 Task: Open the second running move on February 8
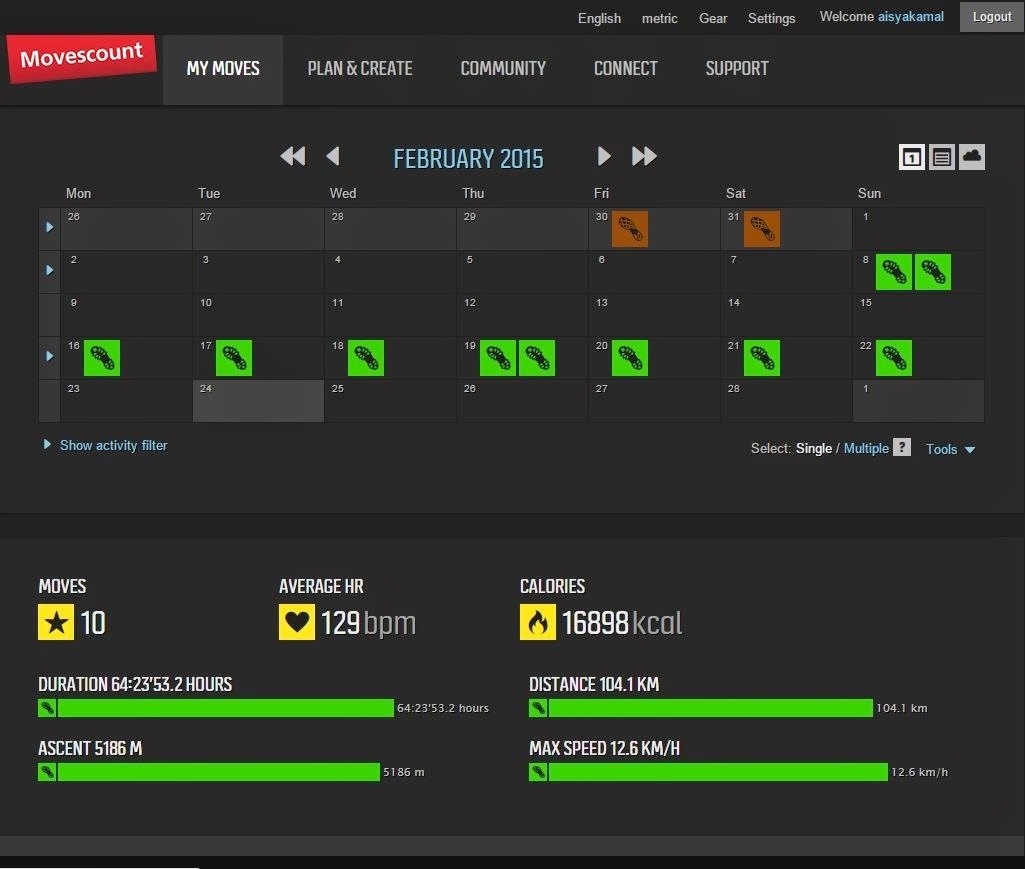tap(933, 272)
